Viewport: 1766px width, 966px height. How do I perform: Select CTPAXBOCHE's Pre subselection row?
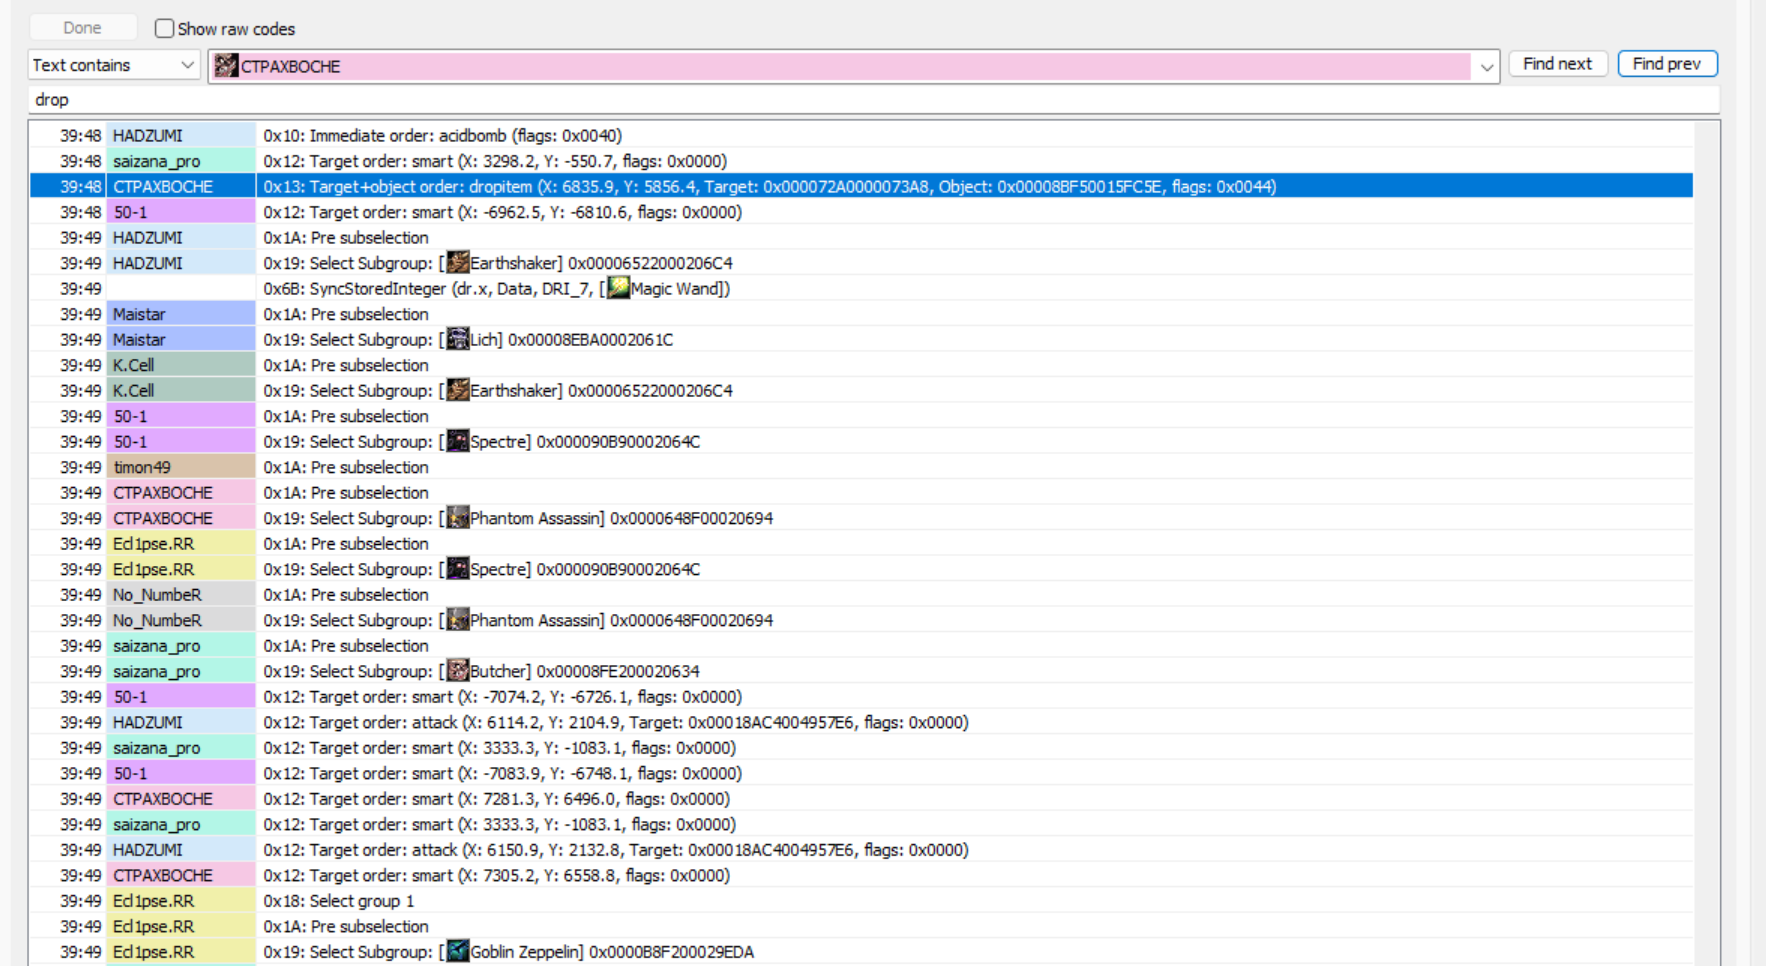pos(861,492)
